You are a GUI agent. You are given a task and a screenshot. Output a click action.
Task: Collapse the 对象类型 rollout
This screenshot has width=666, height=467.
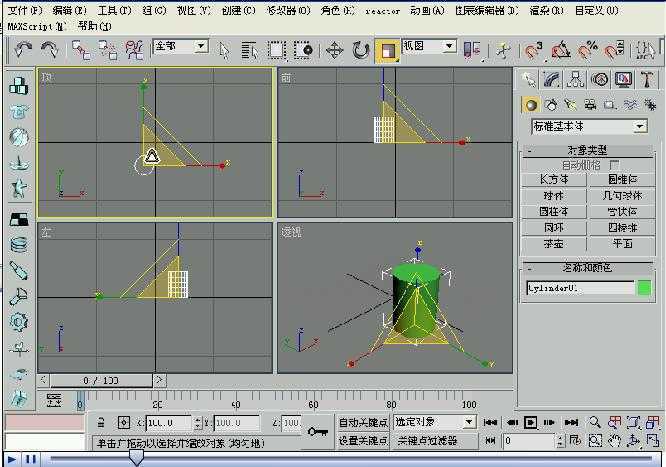[587, 150]
